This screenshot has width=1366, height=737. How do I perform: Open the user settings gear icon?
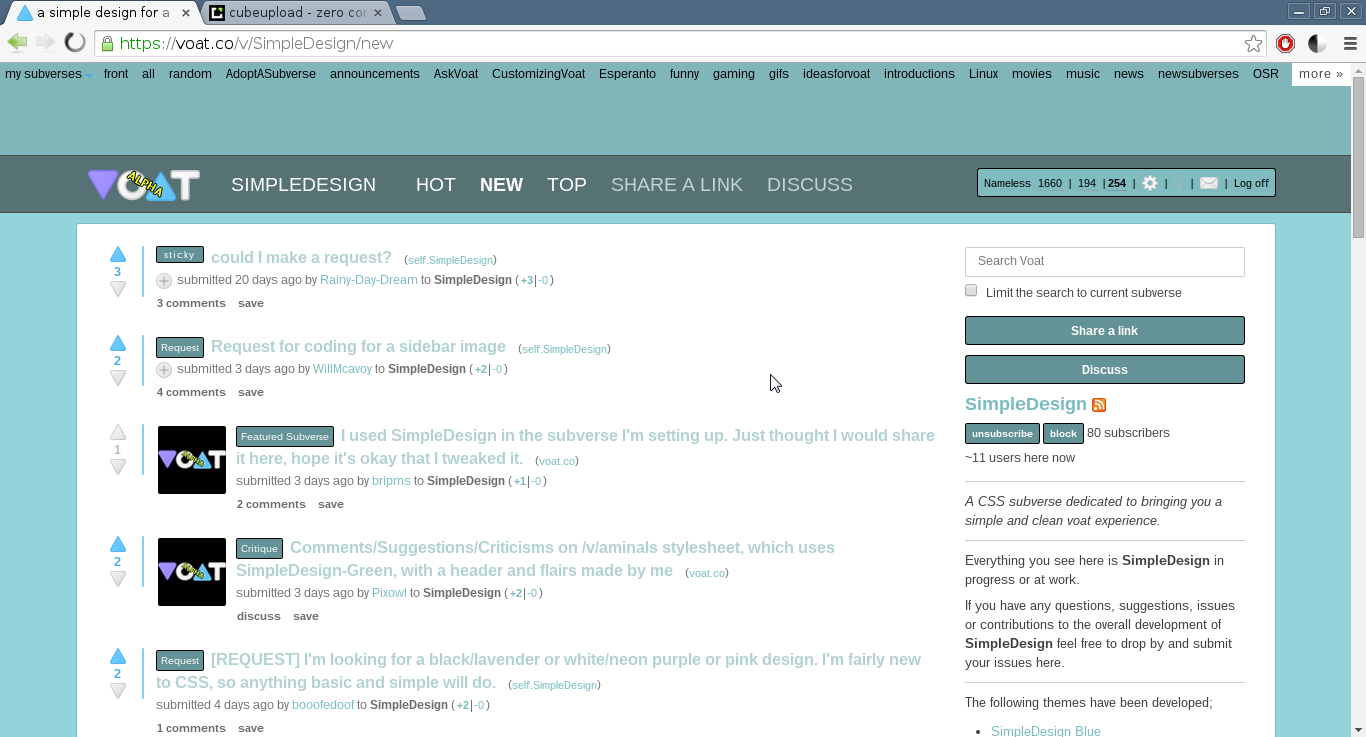pos(1150,183)
